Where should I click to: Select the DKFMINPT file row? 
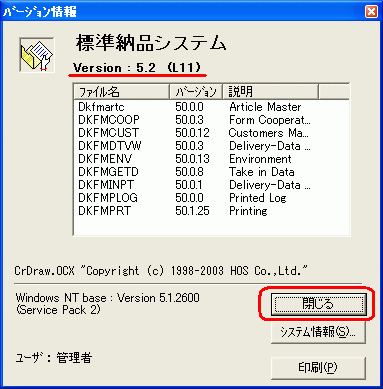[211, 185]
